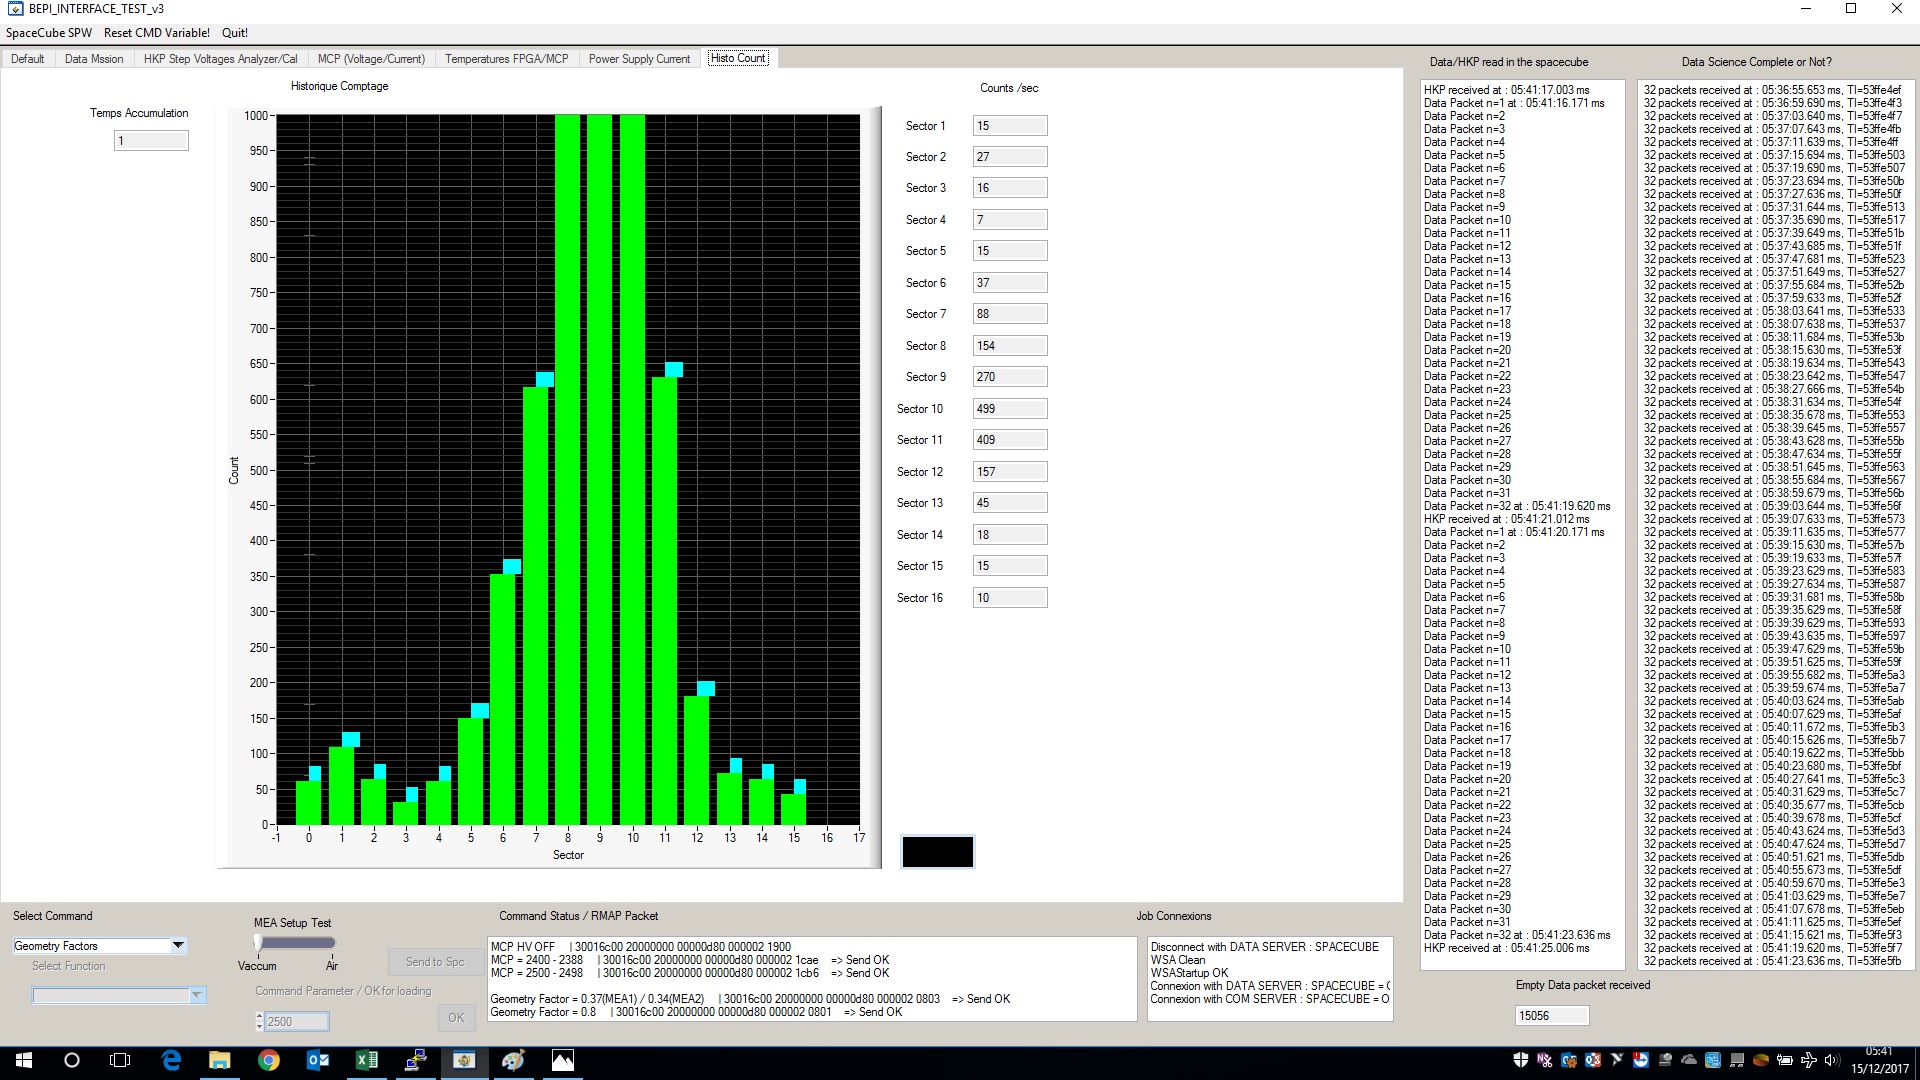Viewport: 1920px width, 1080px height.
Task: Open Windows Defender shield tray icon
Action: pyautogui.click(x=1521, y=1060)
